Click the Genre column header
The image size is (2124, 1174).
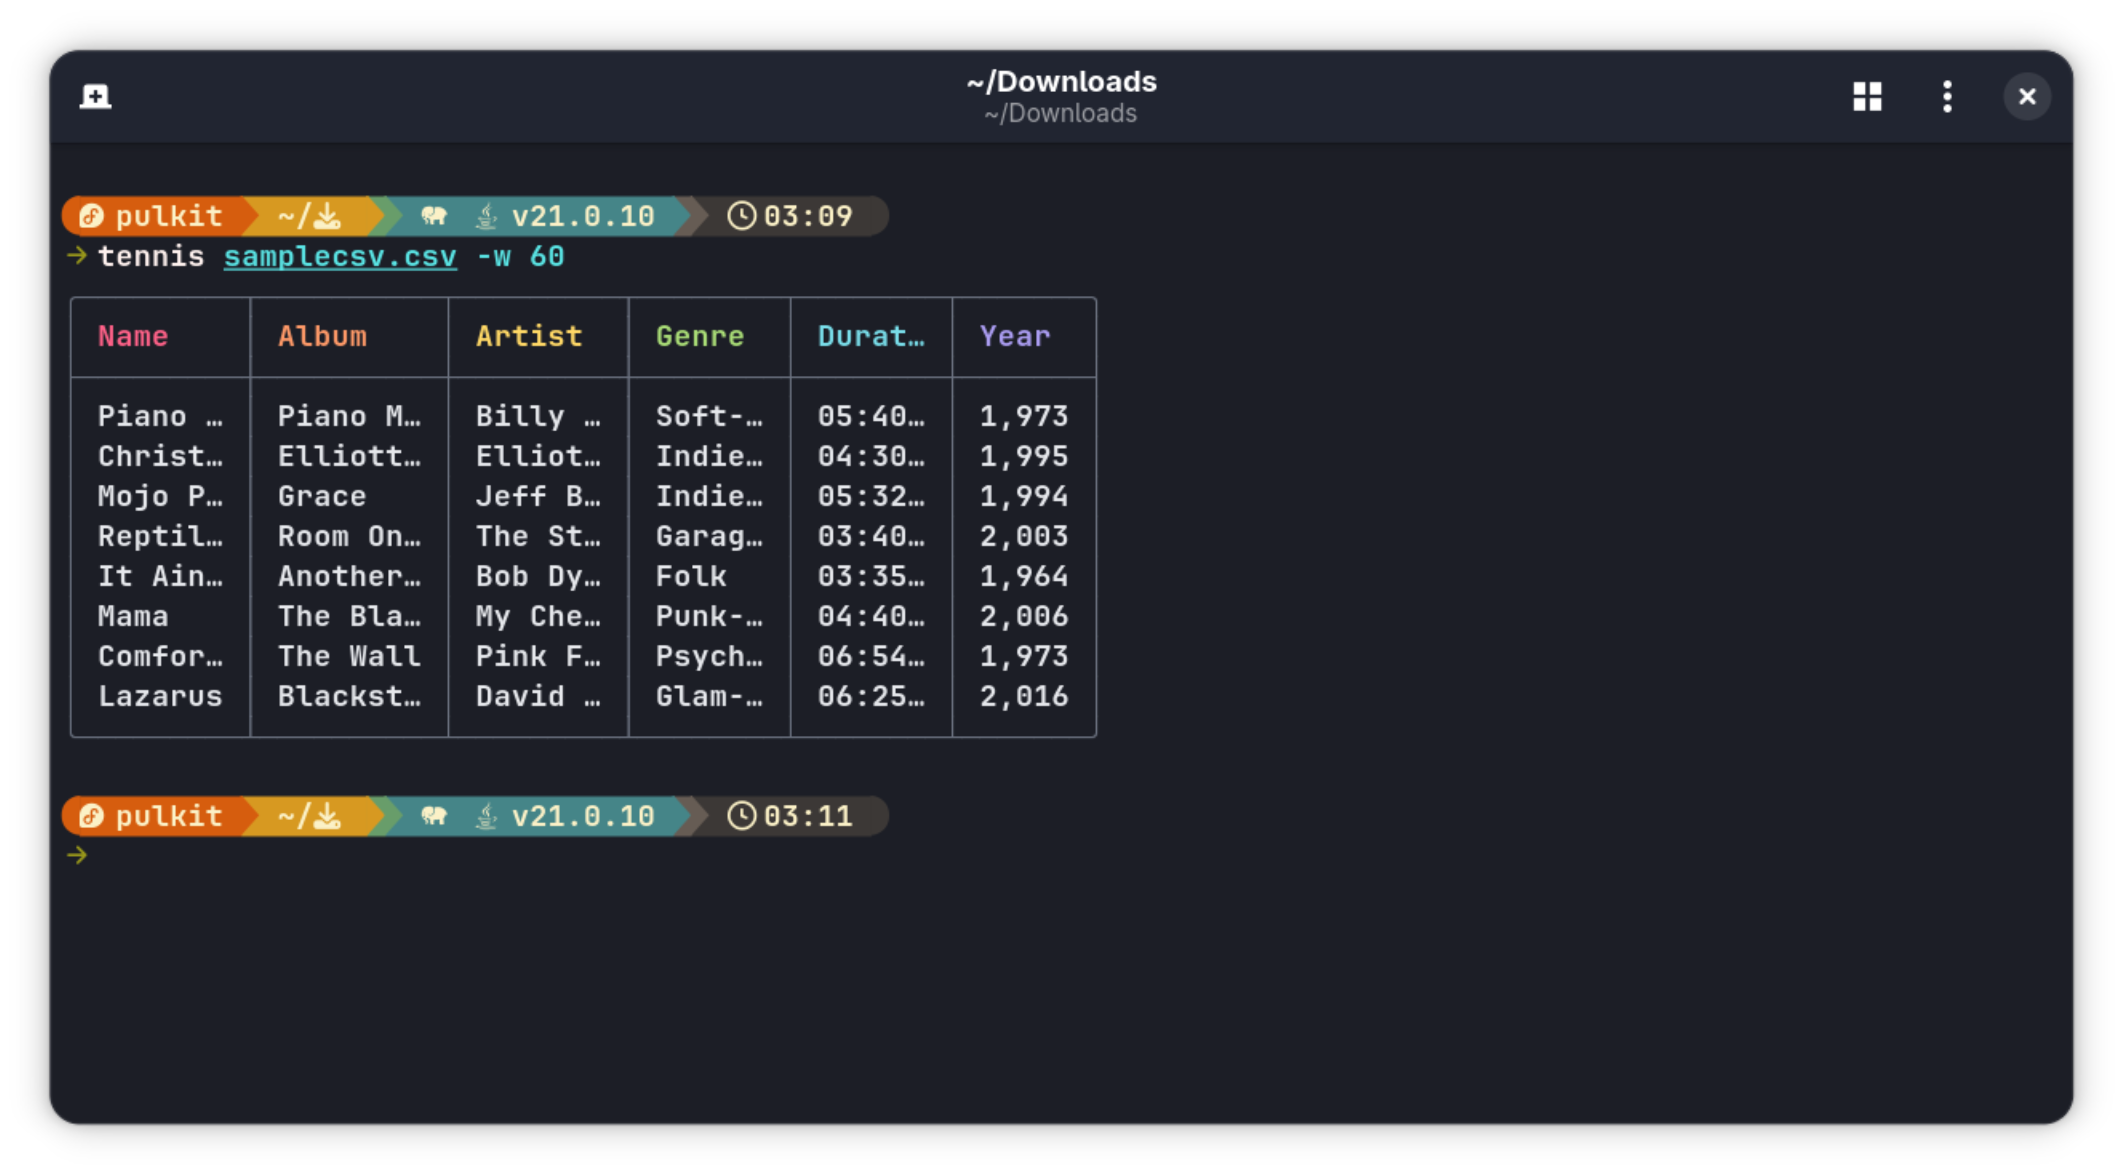click(x=699, y=336)
